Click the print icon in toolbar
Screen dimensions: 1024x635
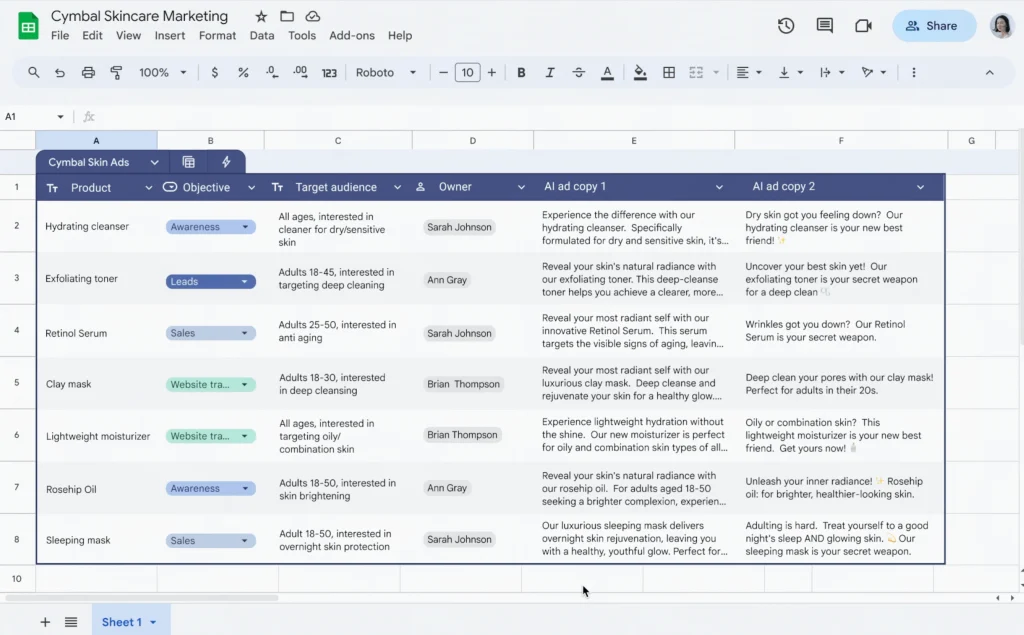[x=88, y=73]
